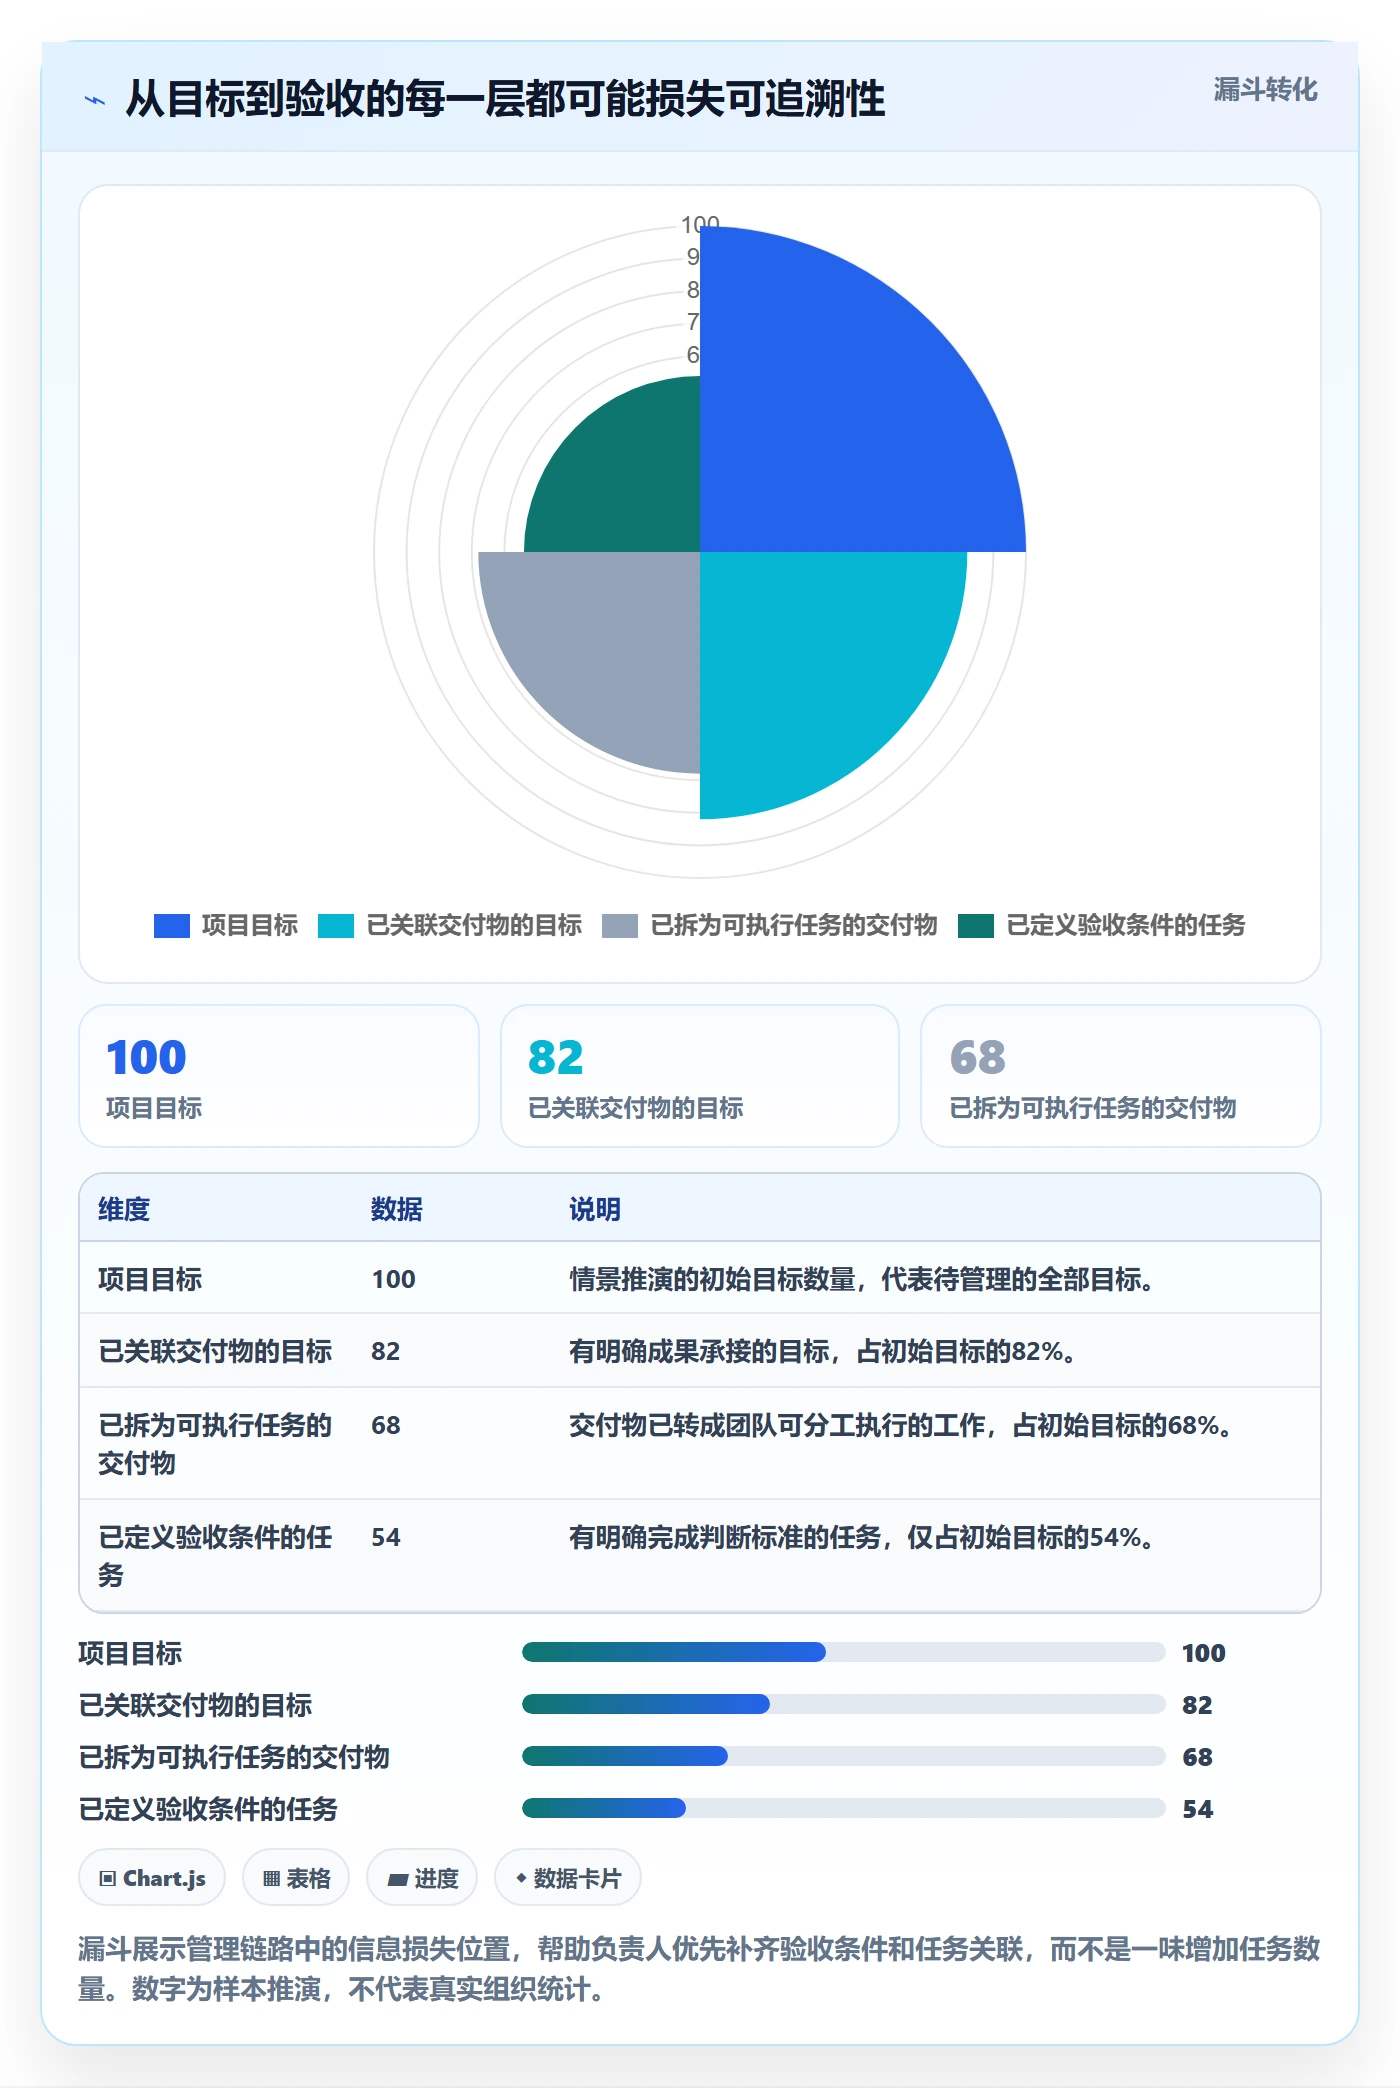Select the 68 data card
This screenshot has width=1400, height=2088.
tap(1121, 1076)
